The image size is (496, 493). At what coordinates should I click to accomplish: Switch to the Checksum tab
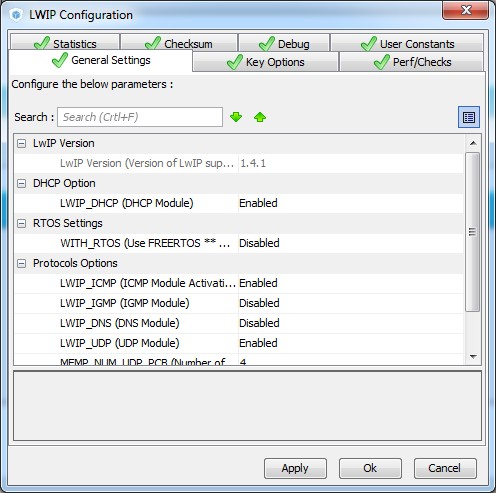(x=179, y=43)
